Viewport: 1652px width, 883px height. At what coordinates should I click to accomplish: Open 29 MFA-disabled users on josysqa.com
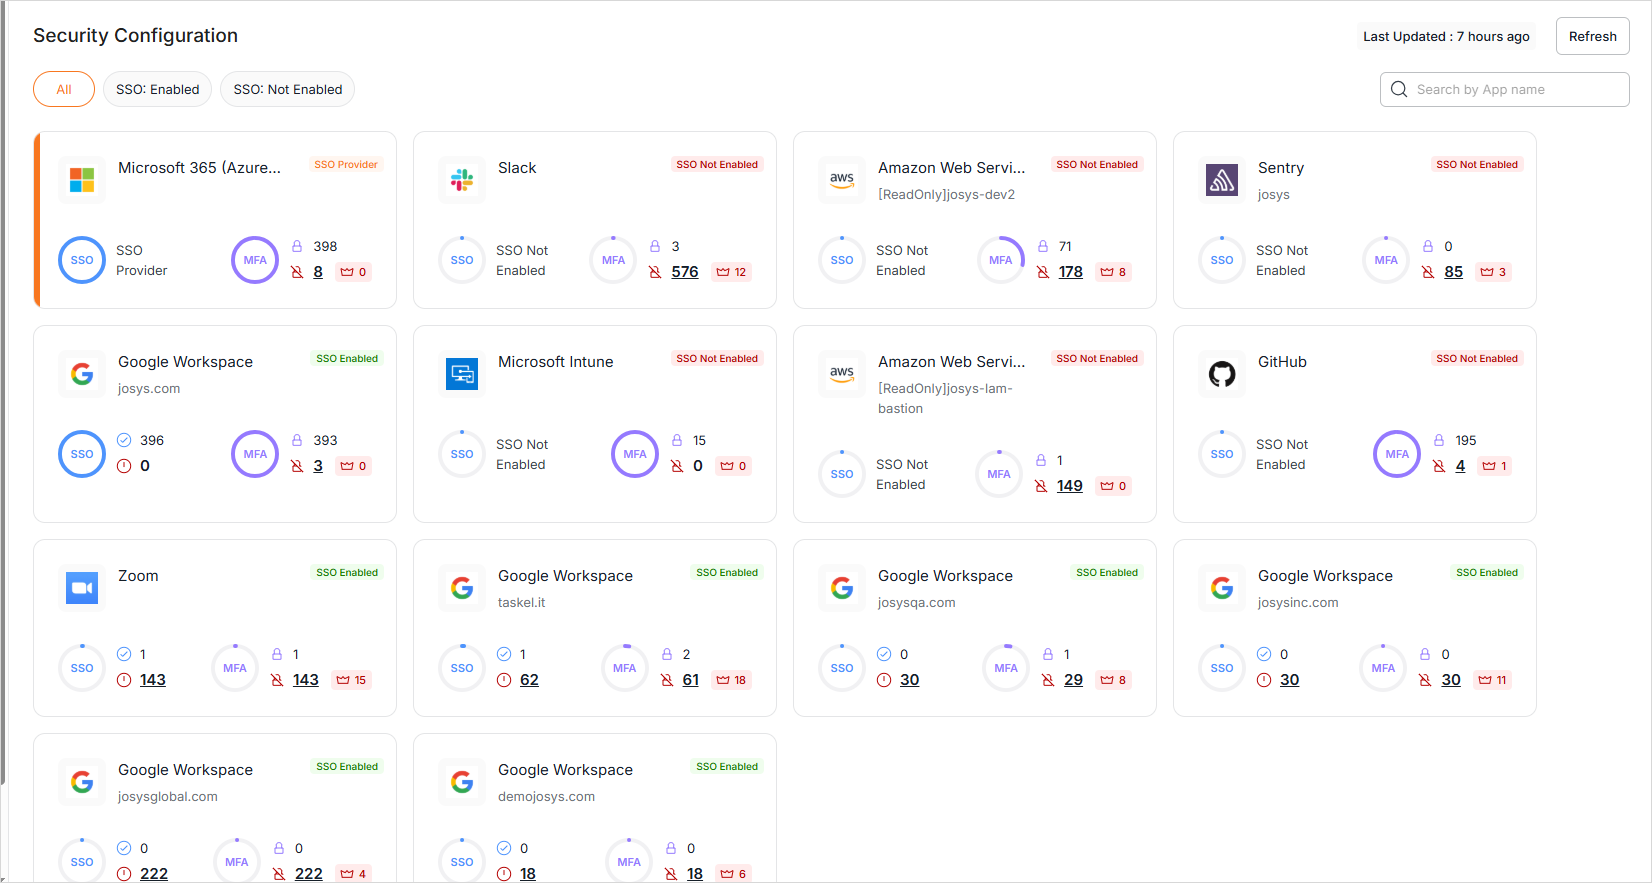click(x=1074, y=680)
